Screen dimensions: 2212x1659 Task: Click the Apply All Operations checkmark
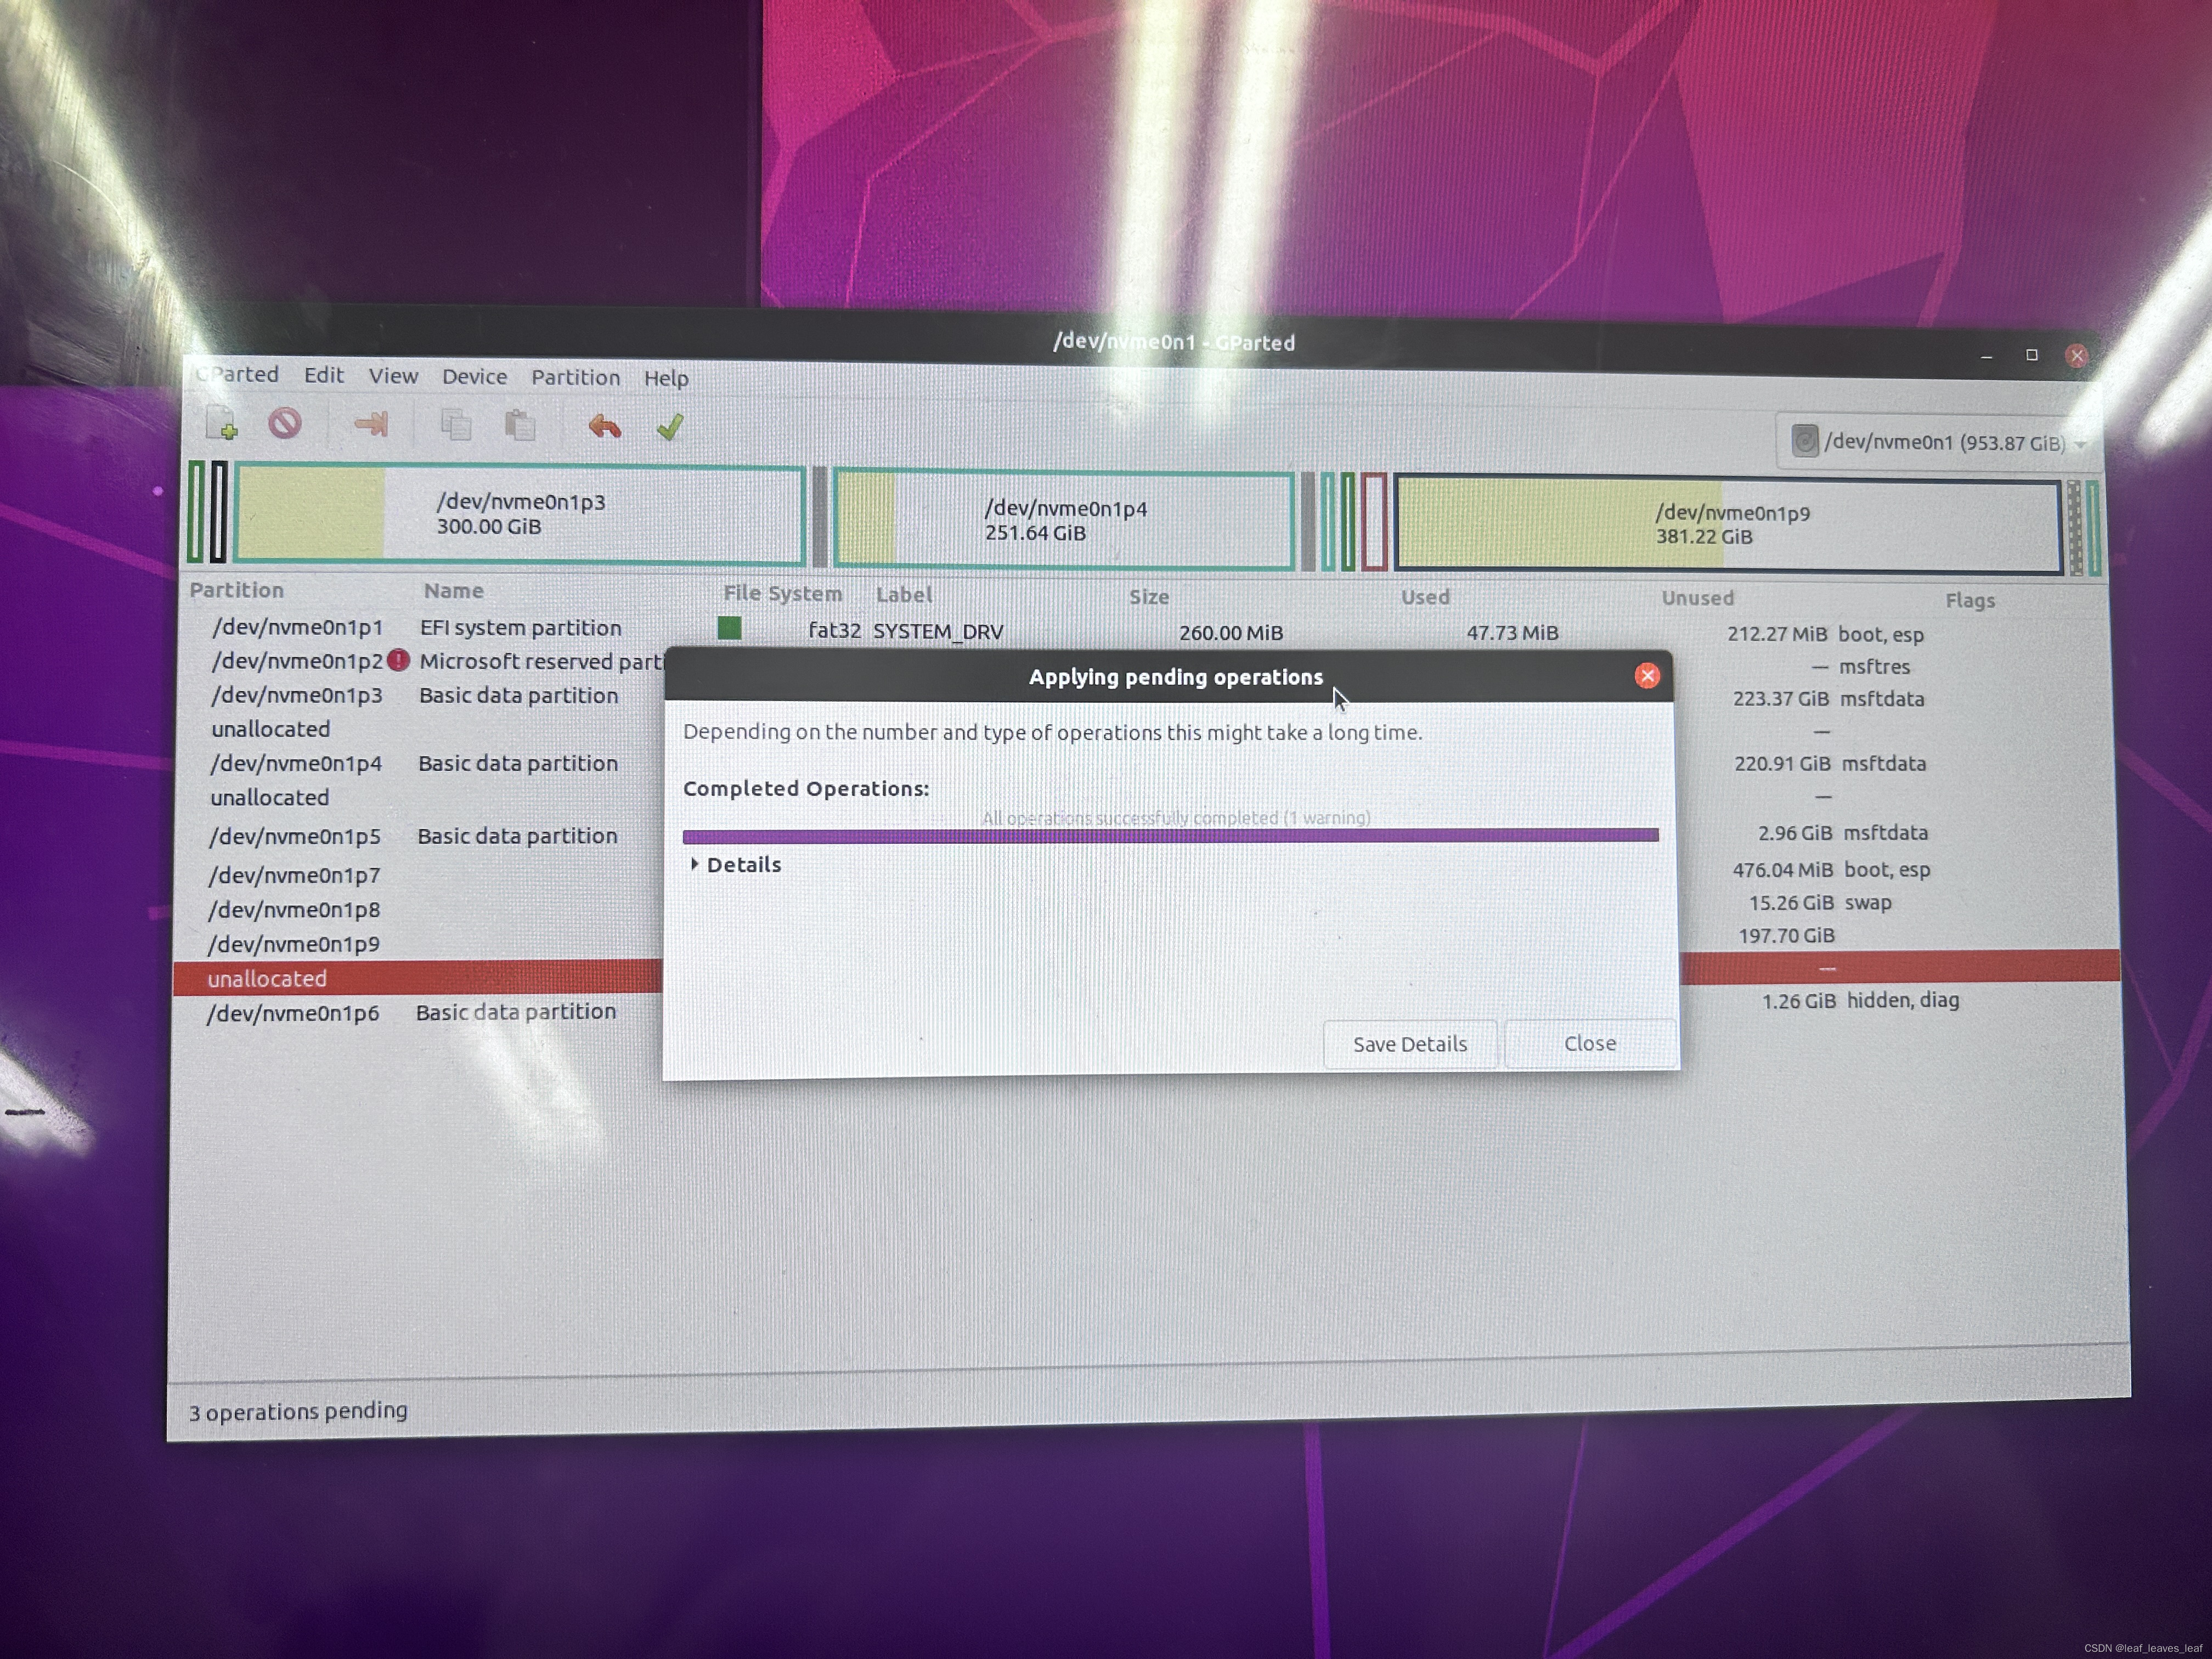670,427
